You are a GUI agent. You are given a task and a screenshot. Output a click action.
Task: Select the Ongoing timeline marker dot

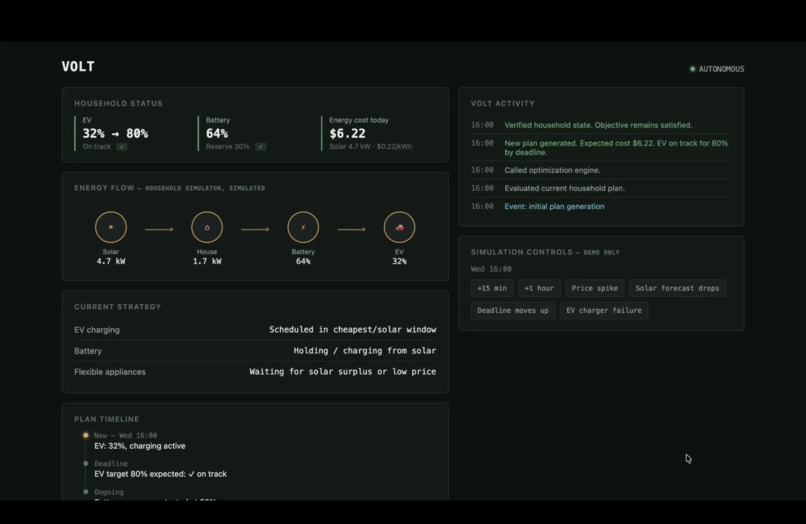point(85,492)
